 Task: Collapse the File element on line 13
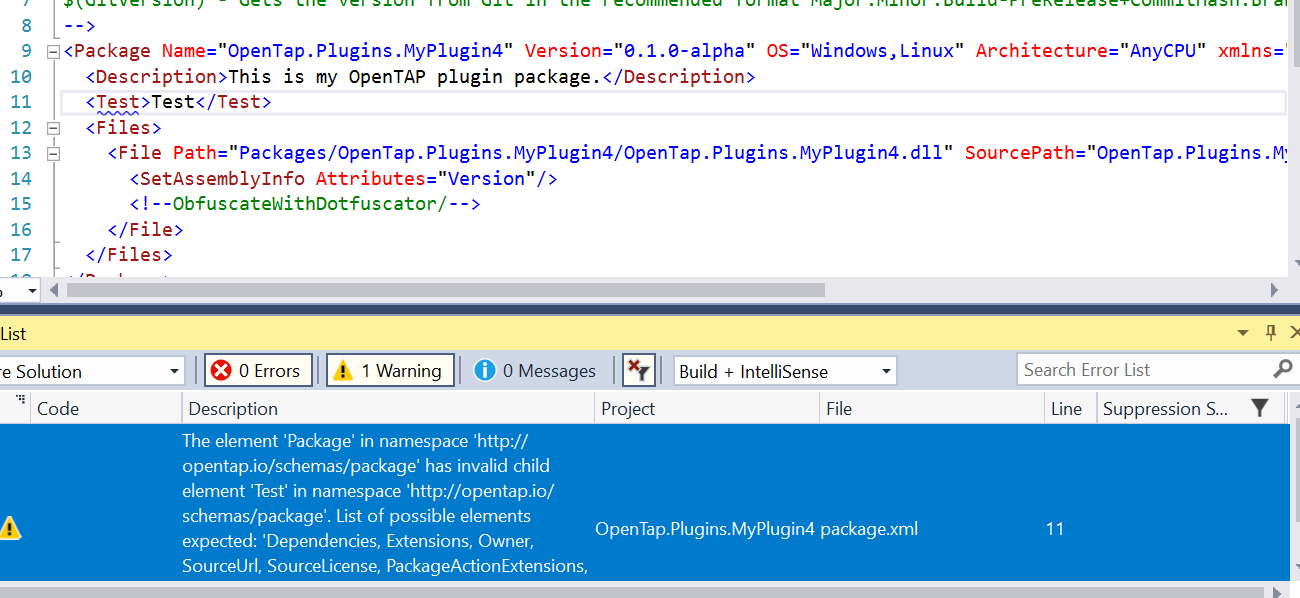click(52, 152)
